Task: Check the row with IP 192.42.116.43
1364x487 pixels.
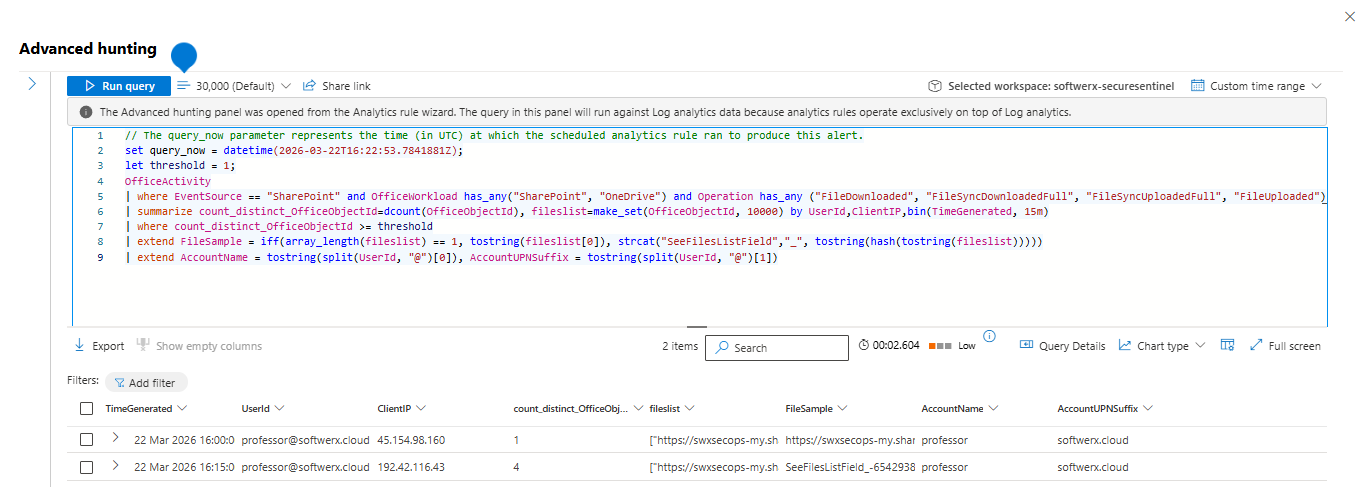Action: (x=86, y=467)
